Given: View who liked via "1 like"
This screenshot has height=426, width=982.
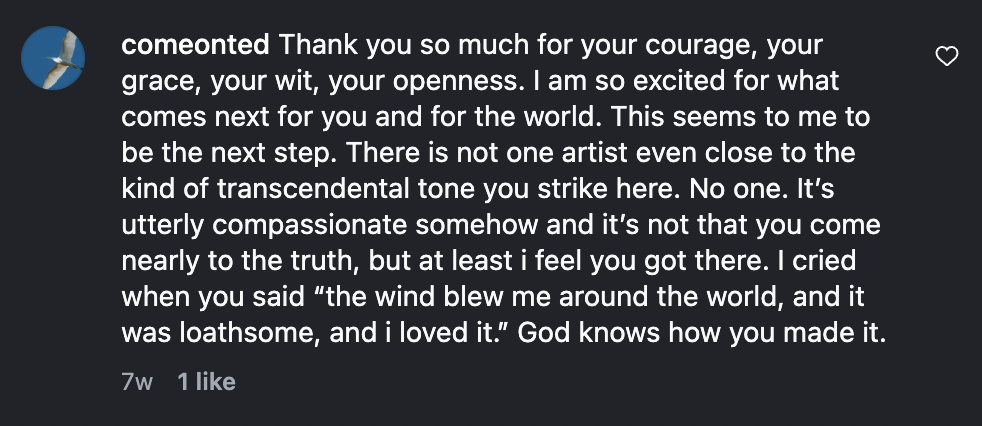Looking at the screenshot, I should [206, 381].
